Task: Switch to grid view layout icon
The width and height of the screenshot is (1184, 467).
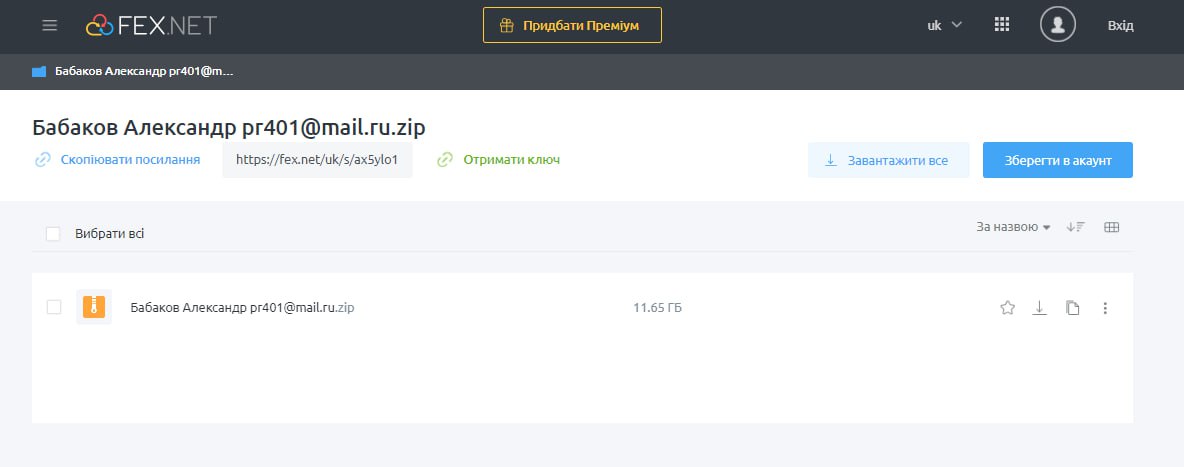Action: tap(1111, 228)
